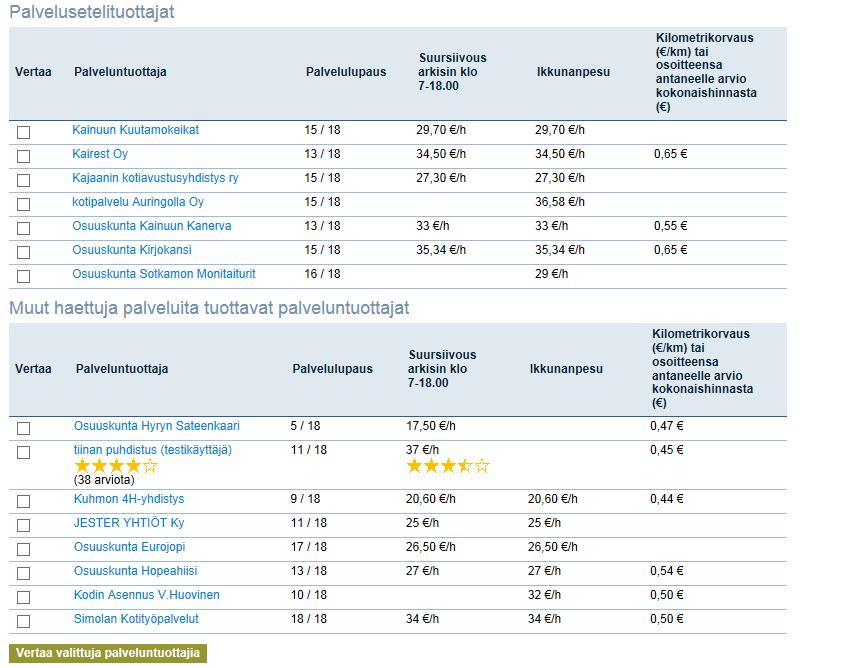Tick the Kuhmon 4H-yhdistys checkbox
Image resolution: width=846 pixels, height=668 pixels.
(x=23, y=501)
